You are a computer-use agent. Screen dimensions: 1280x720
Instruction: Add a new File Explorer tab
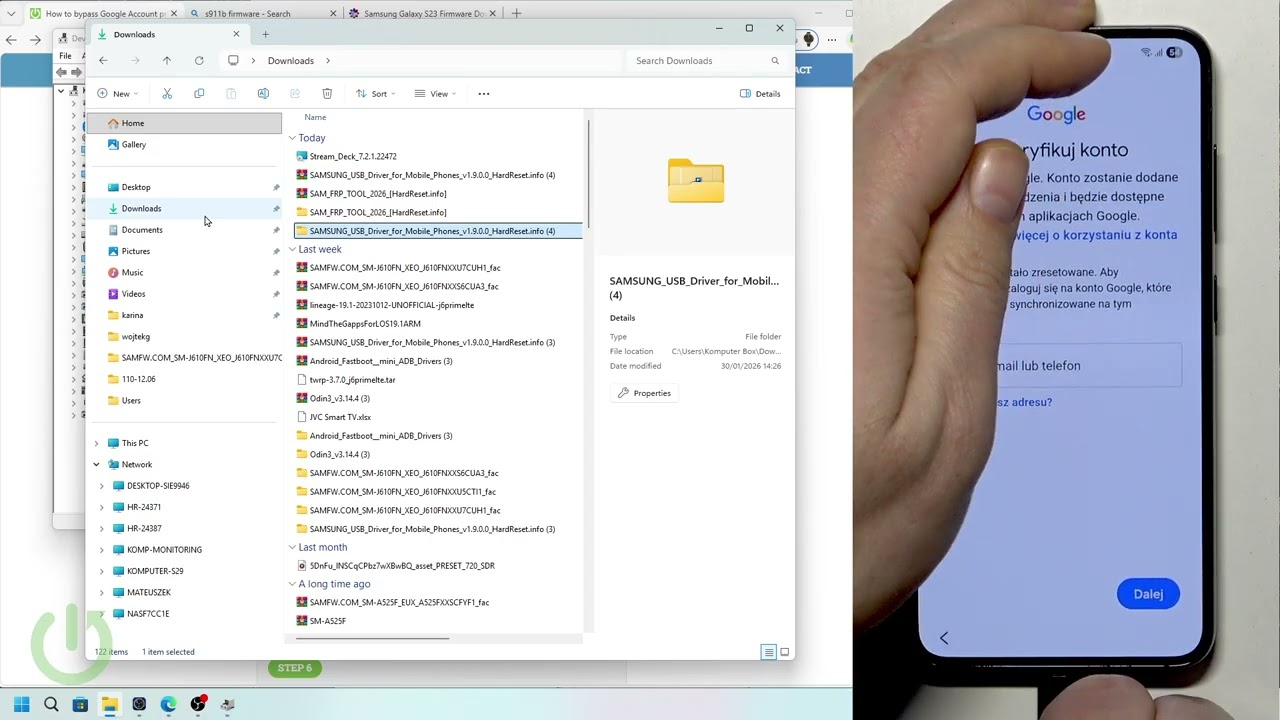click(x=265, y=35)
